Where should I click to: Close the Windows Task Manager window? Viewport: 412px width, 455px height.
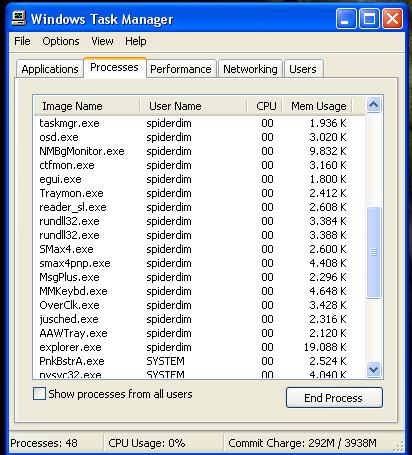point(392,19)
